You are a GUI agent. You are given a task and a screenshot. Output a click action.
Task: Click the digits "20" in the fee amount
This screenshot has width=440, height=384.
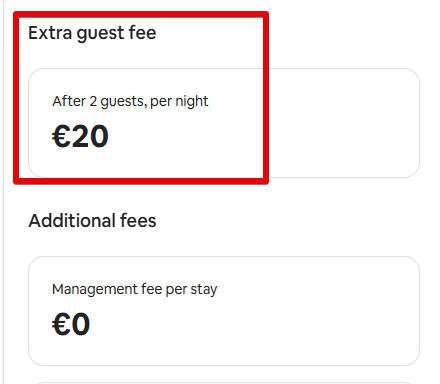90,136
